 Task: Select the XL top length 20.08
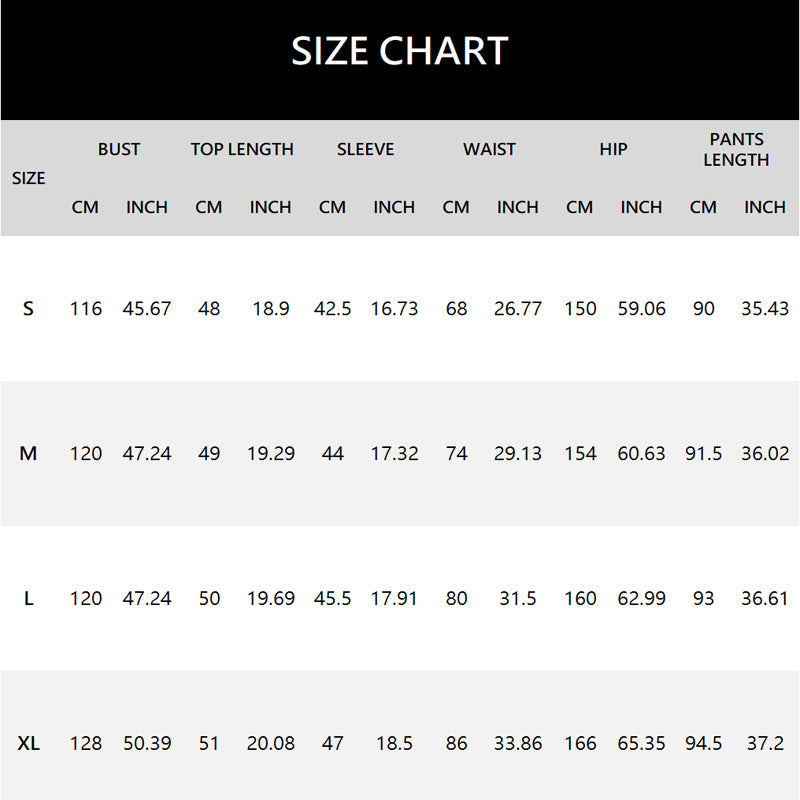pyautogui.click(x=271, y=744)
